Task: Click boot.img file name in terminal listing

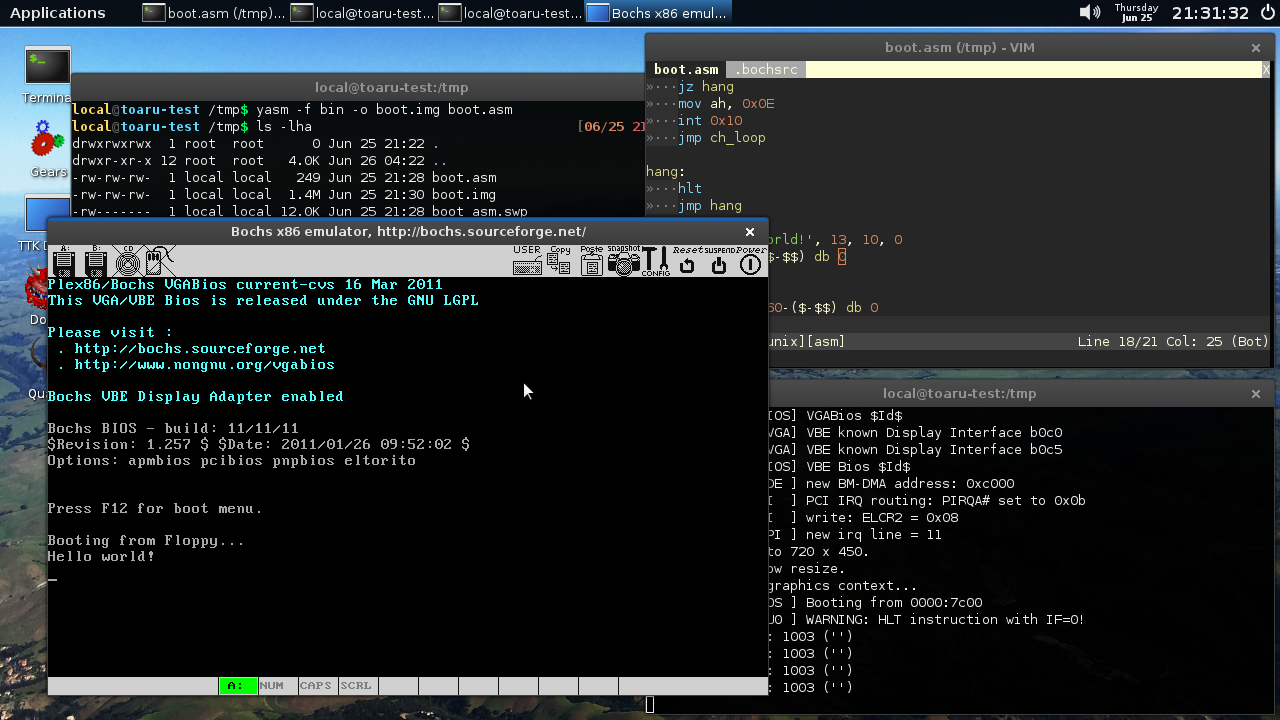Action: pos(464,194)
